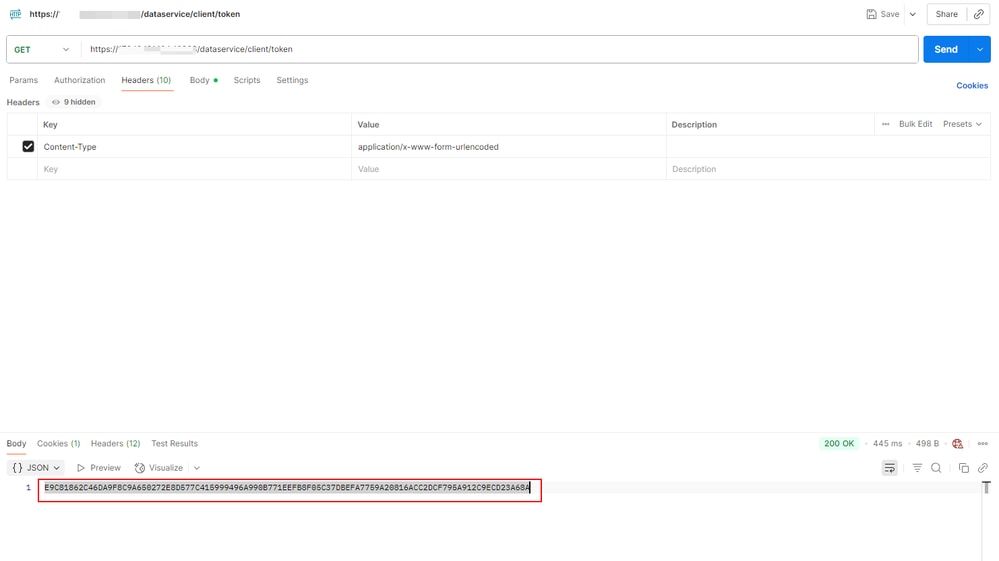Search within the response body
This screenshot has height=561, width=999.
click(936, 468)
